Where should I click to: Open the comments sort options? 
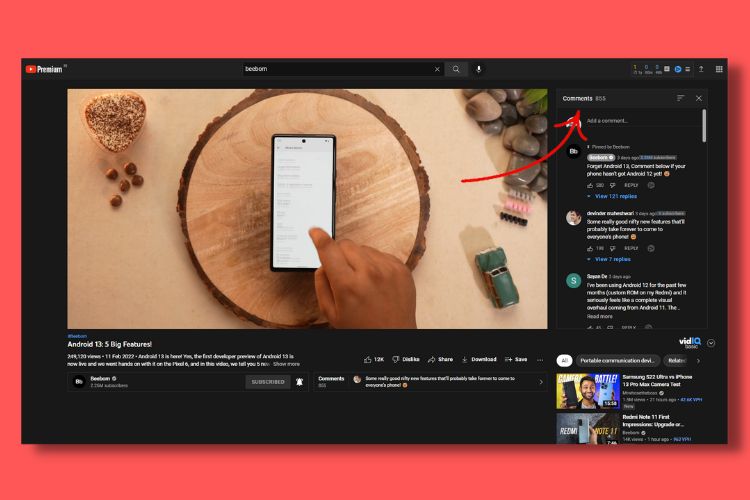(x=681, y=98)
